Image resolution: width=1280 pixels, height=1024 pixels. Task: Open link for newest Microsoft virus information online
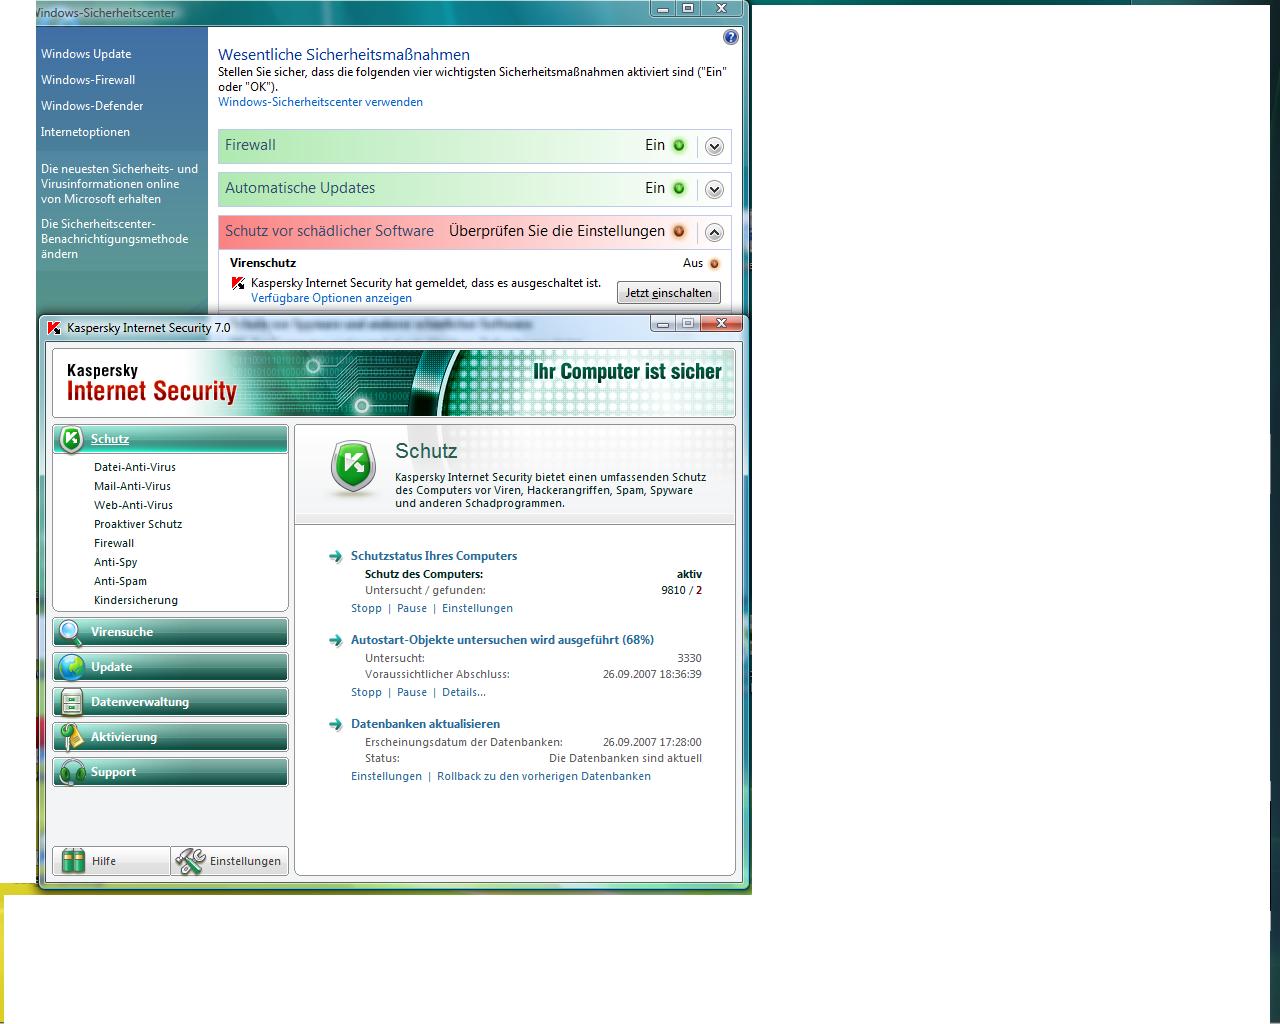[x=119, y=184]
